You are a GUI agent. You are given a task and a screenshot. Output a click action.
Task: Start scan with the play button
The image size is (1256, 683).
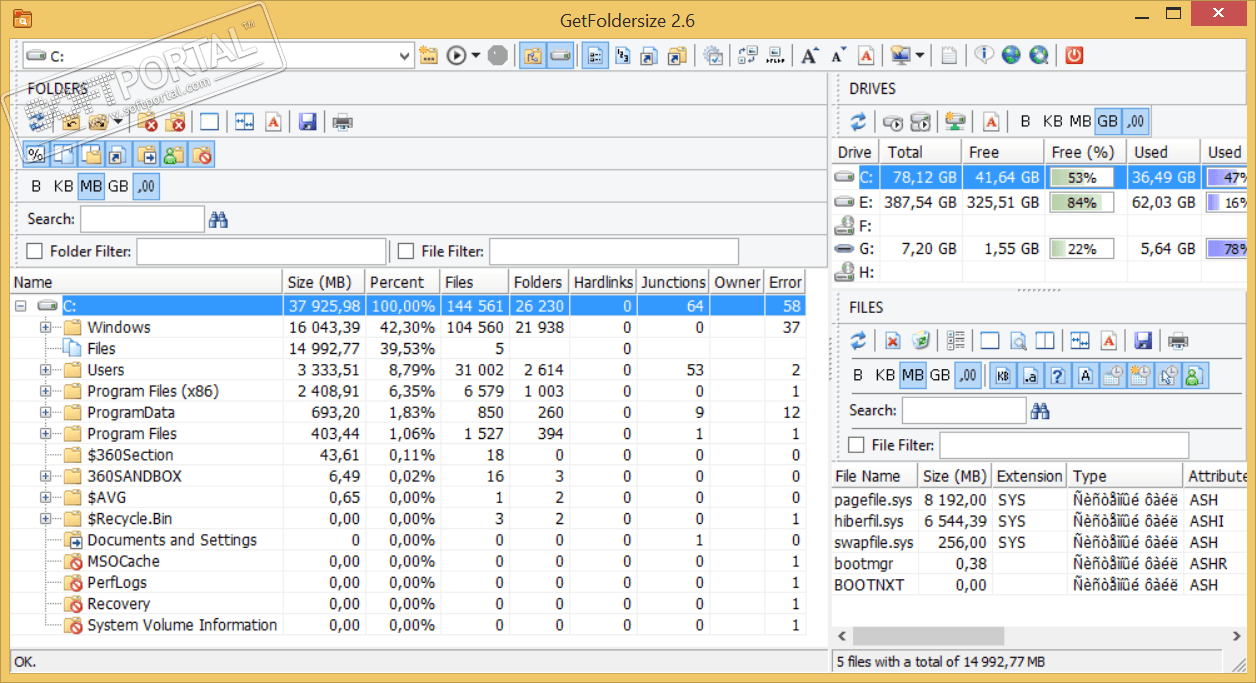coord(457,56)
